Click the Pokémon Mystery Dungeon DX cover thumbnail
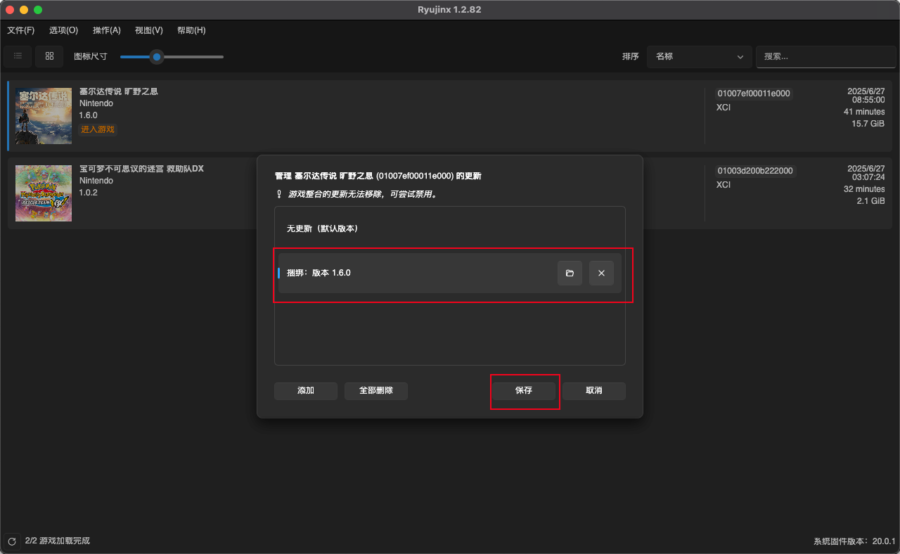Viewport: 900px width, 554px height. [x=44, y=193]
